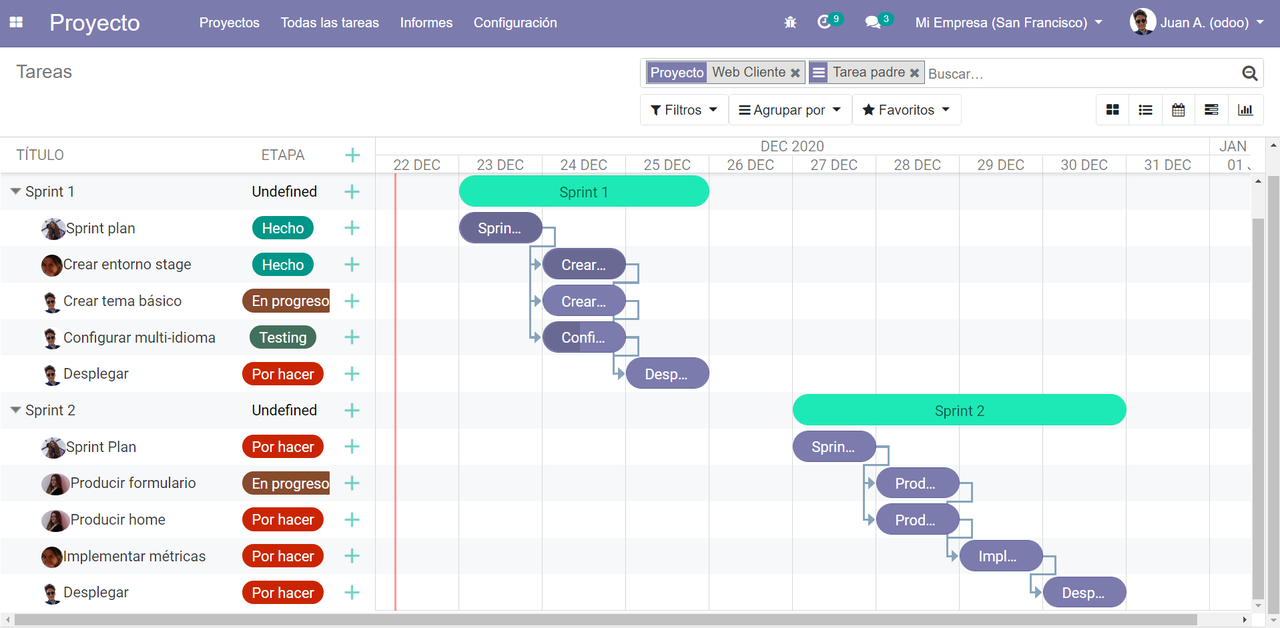The height and width of the screenshot is (628, 1280).
Task: Open activities clock icon with badge 9
Action: pyautogui.click(x=825, y=22)
